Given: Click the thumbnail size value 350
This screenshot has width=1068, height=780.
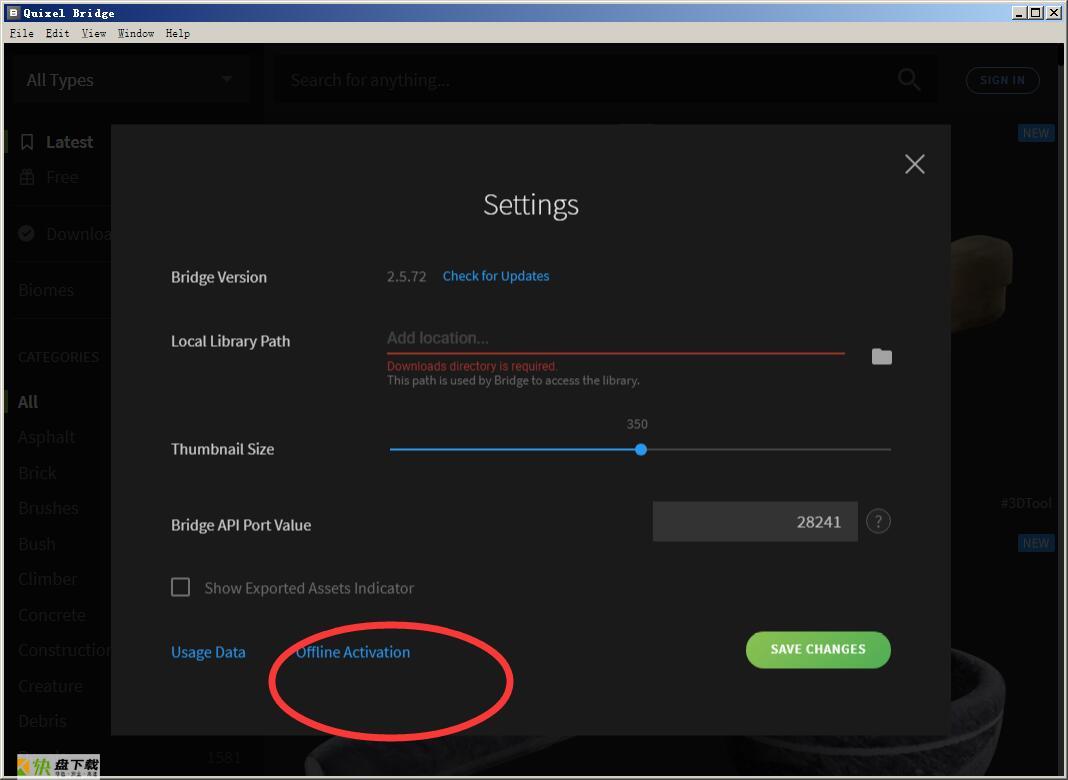Looking at the screenshot, I should pos(637,424).
